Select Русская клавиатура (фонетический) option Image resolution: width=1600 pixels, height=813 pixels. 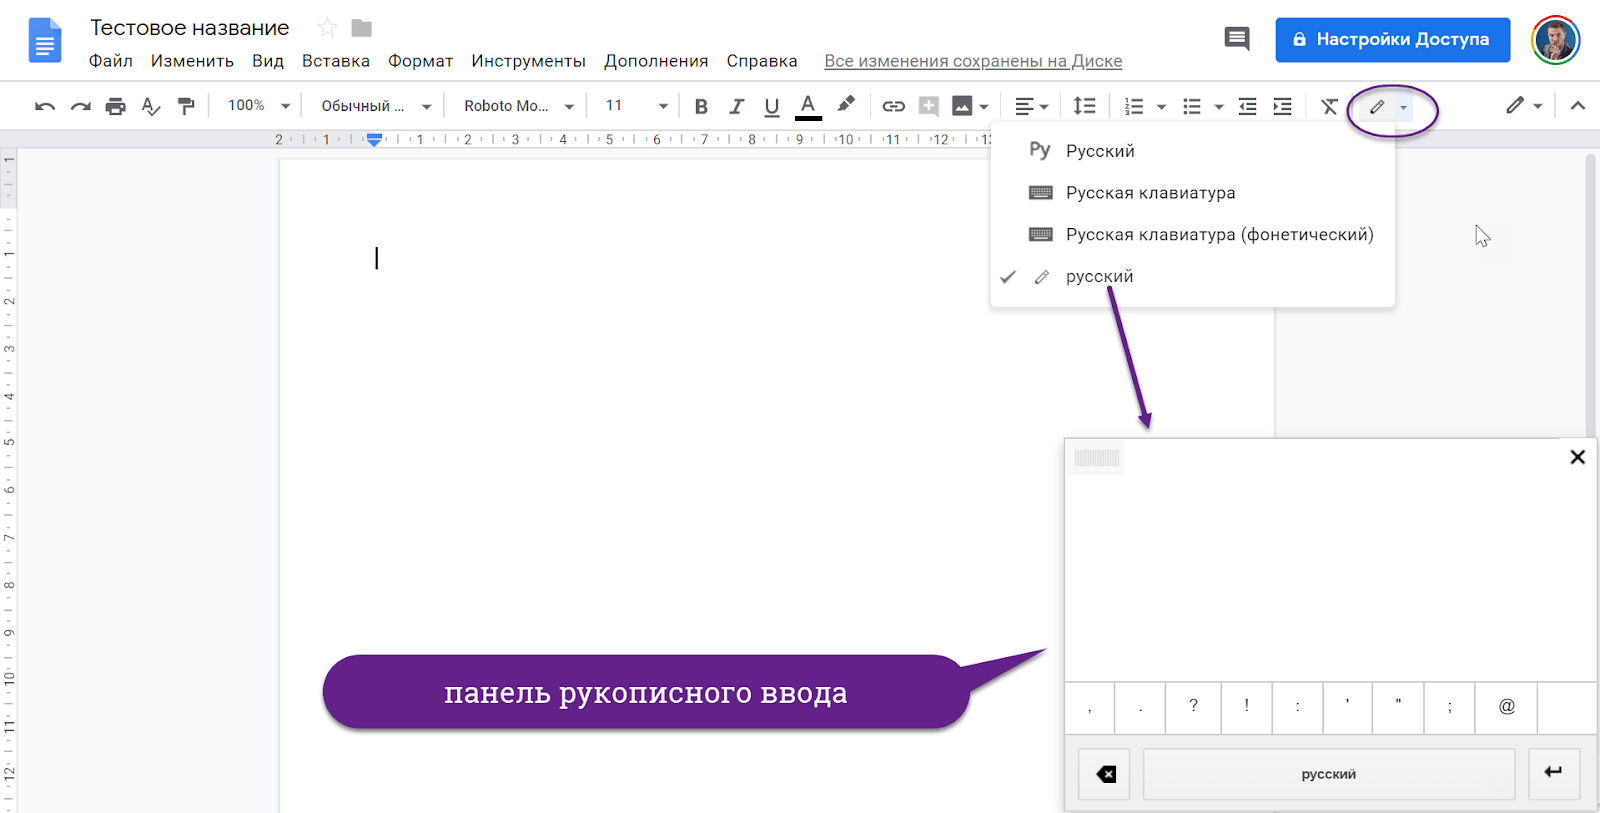point(1192,234)
